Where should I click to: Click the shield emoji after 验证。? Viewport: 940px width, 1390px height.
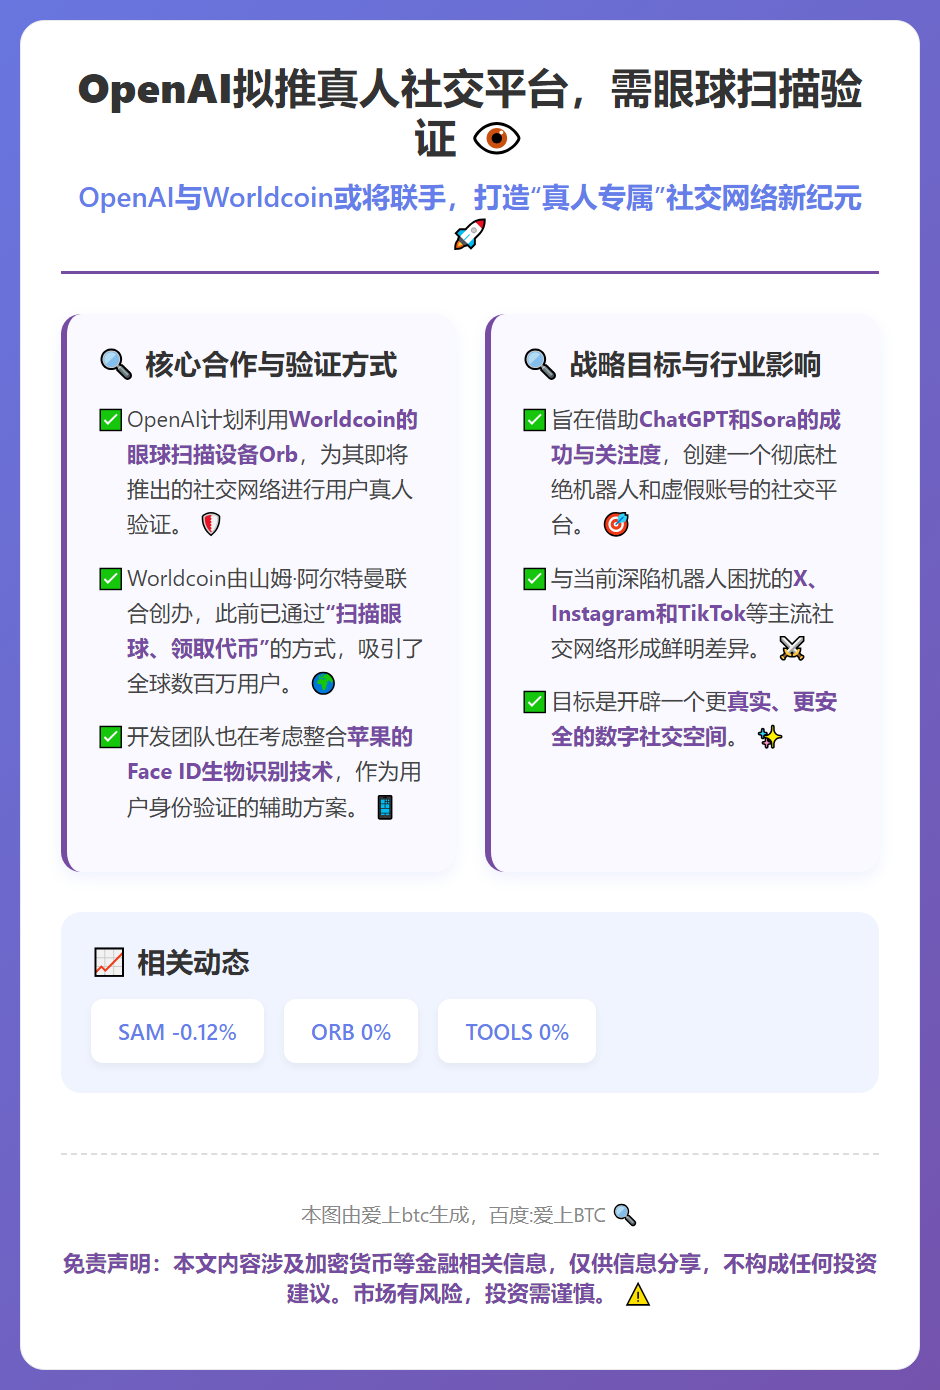coord(211,524)
